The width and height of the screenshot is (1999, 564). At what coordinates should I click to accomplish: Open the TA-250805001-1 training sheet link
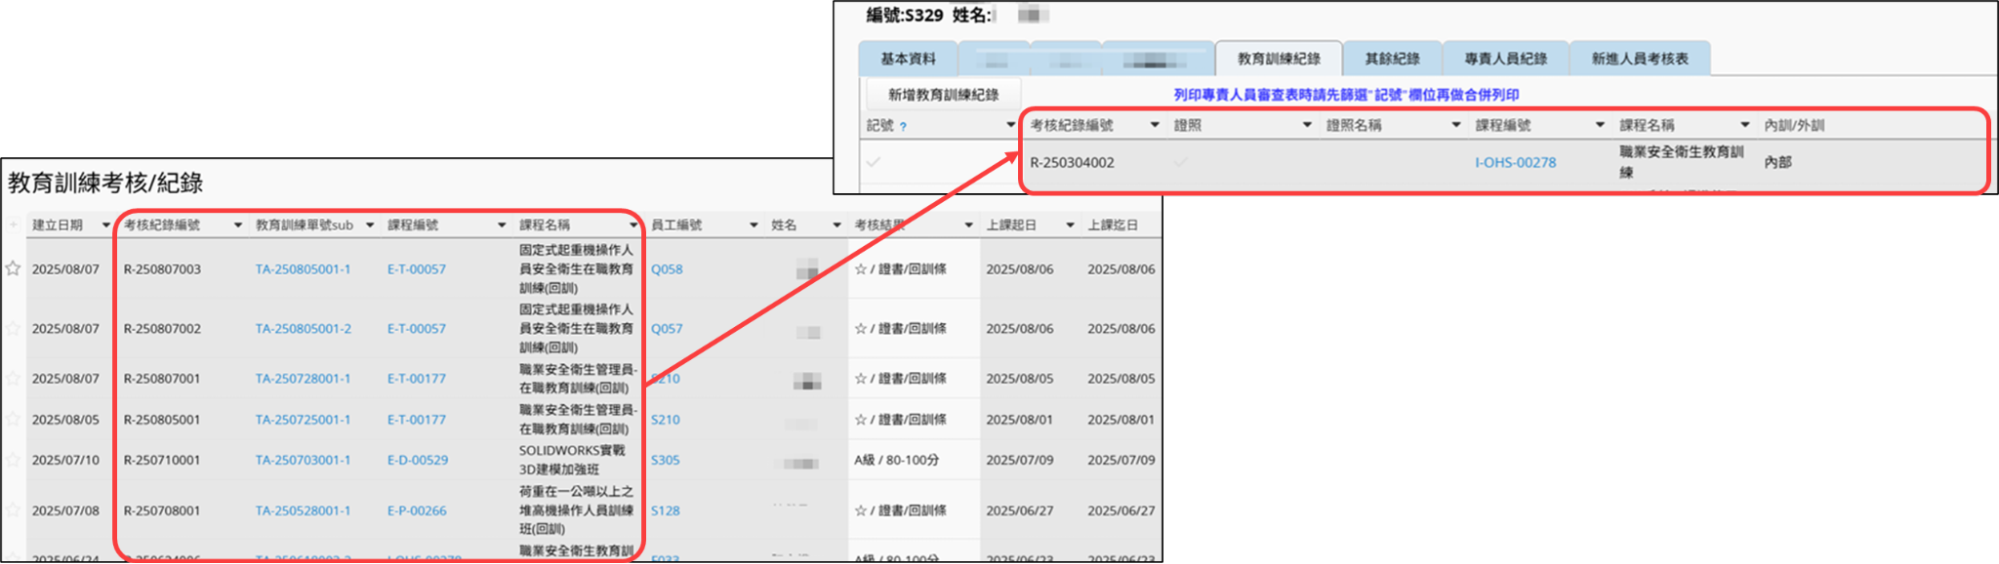303,269
